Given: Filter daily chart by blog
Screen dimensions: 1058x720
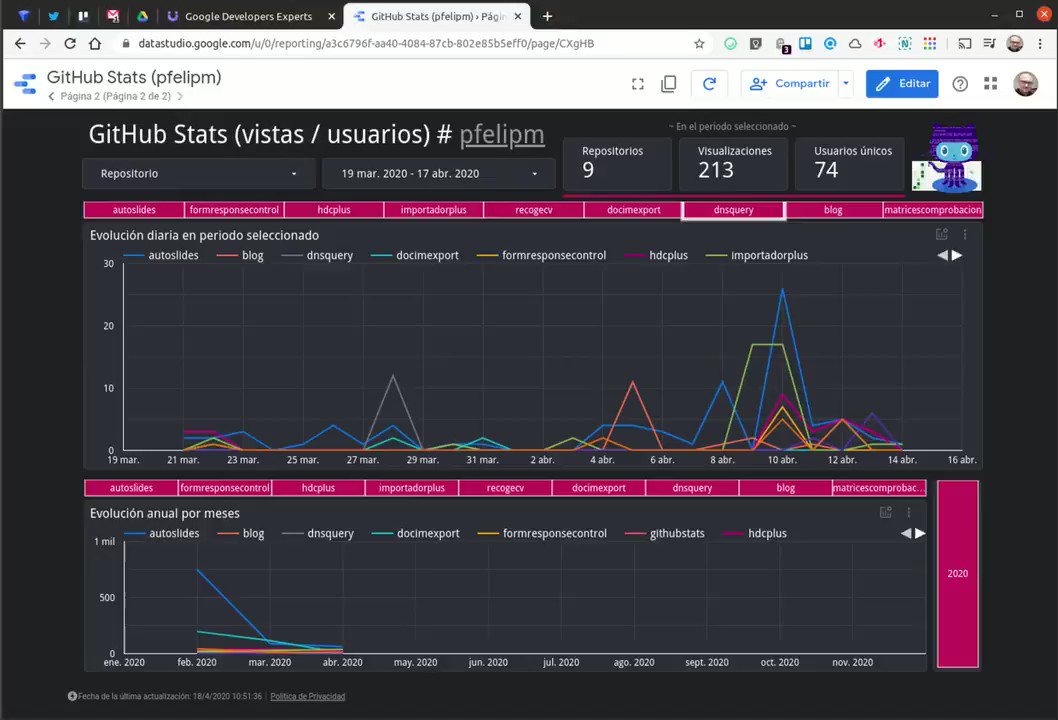Looking at the screenshot, I should (x=833, y=210).
